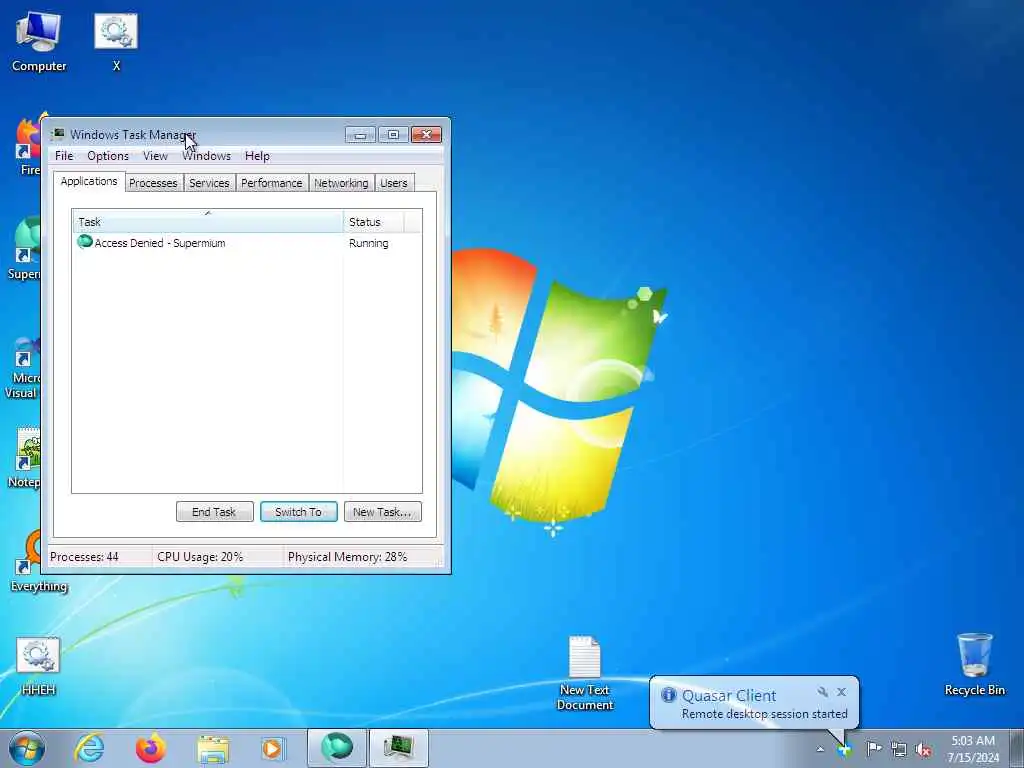Close the Windows Task Manager window
The width and height of the screenshot is (1024, 768).
[426, 135]
